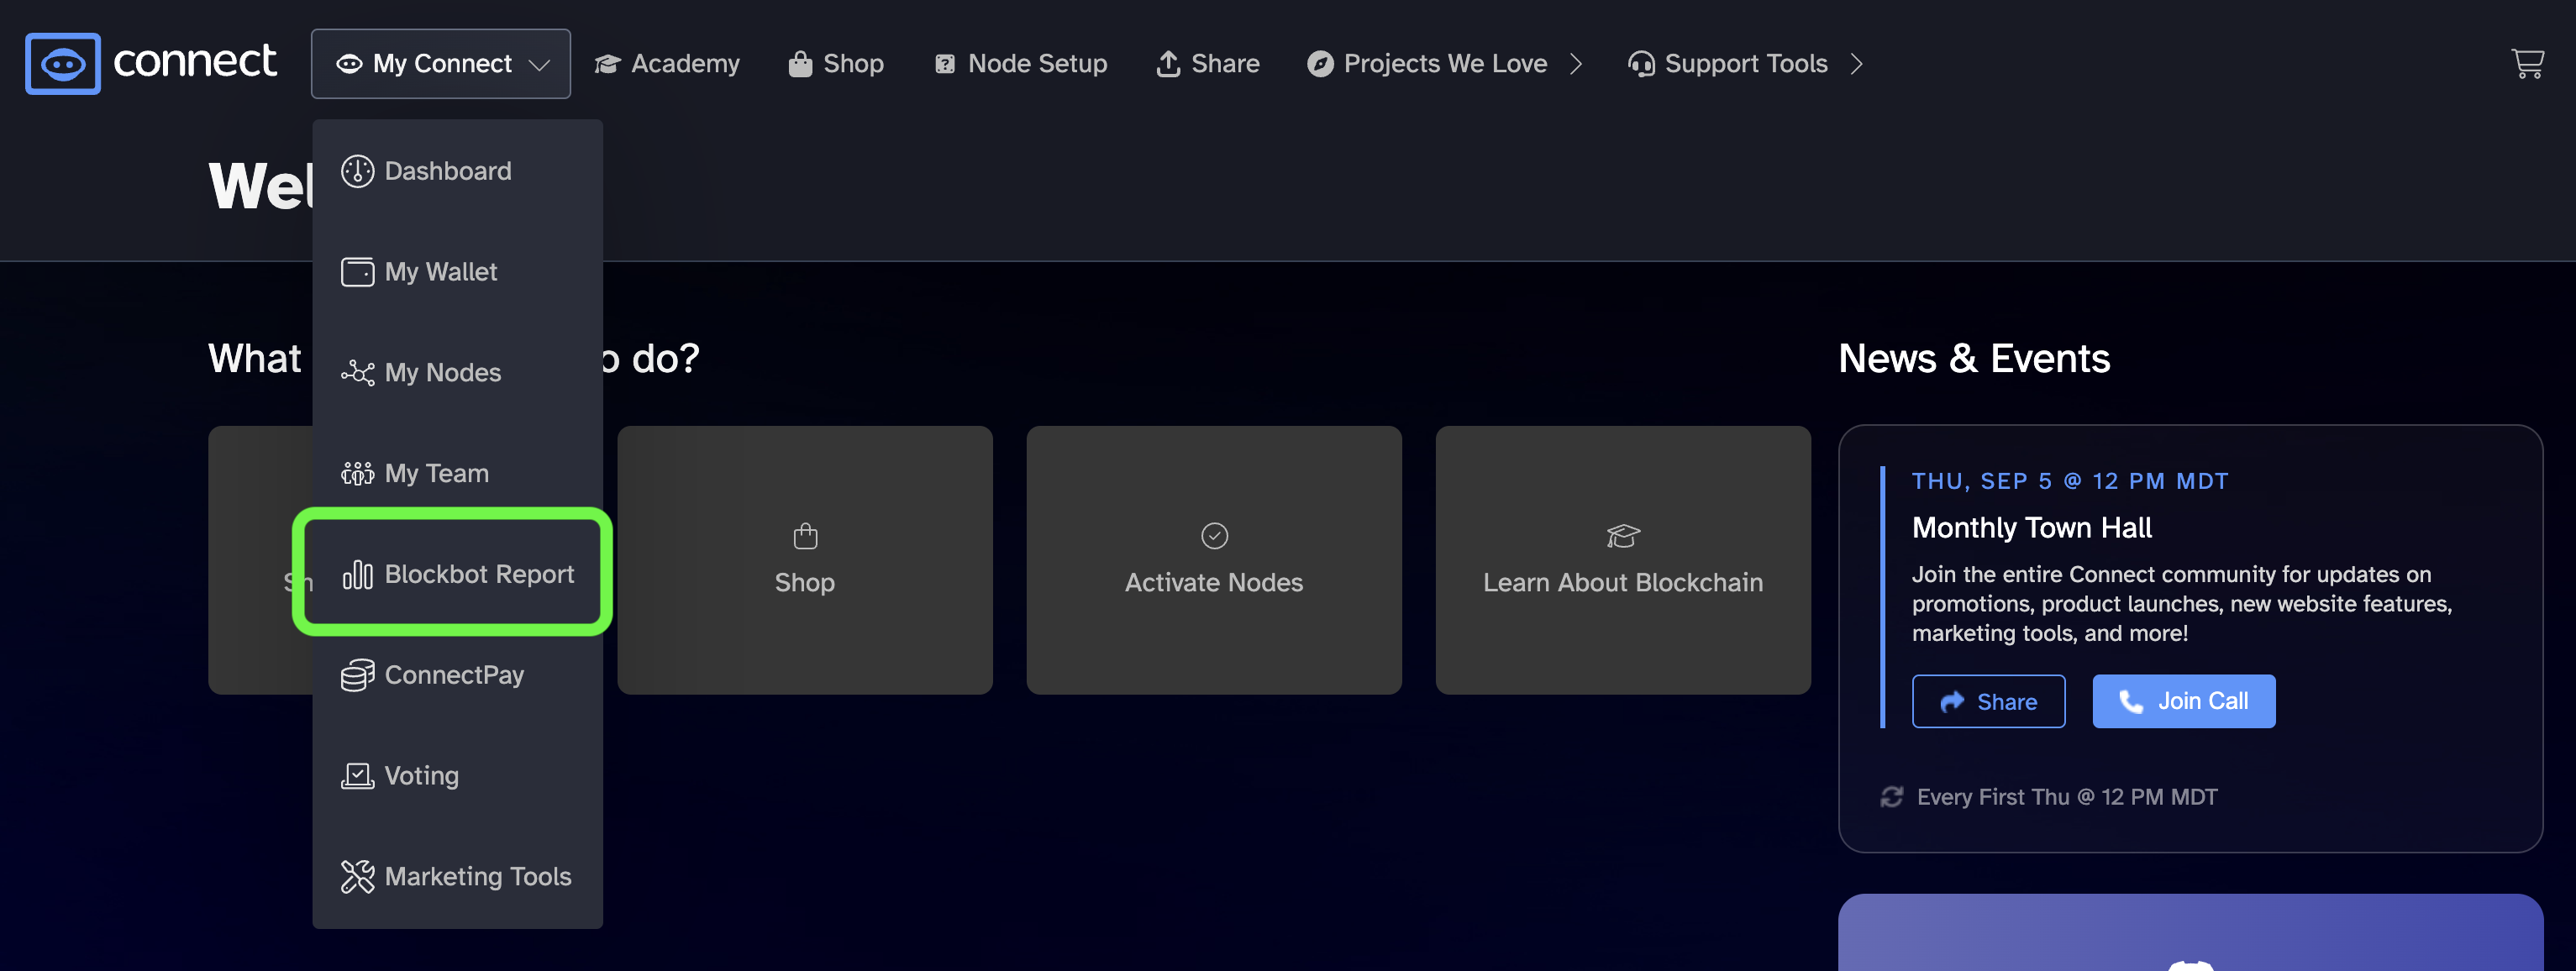Open Node Setup in navigation bar

[x=1020, y=63]
